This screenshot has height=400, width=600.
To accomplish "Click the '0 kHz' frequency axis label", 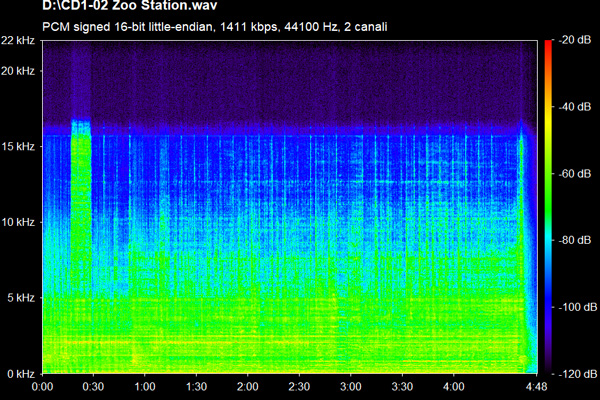I will click(21, 374).
